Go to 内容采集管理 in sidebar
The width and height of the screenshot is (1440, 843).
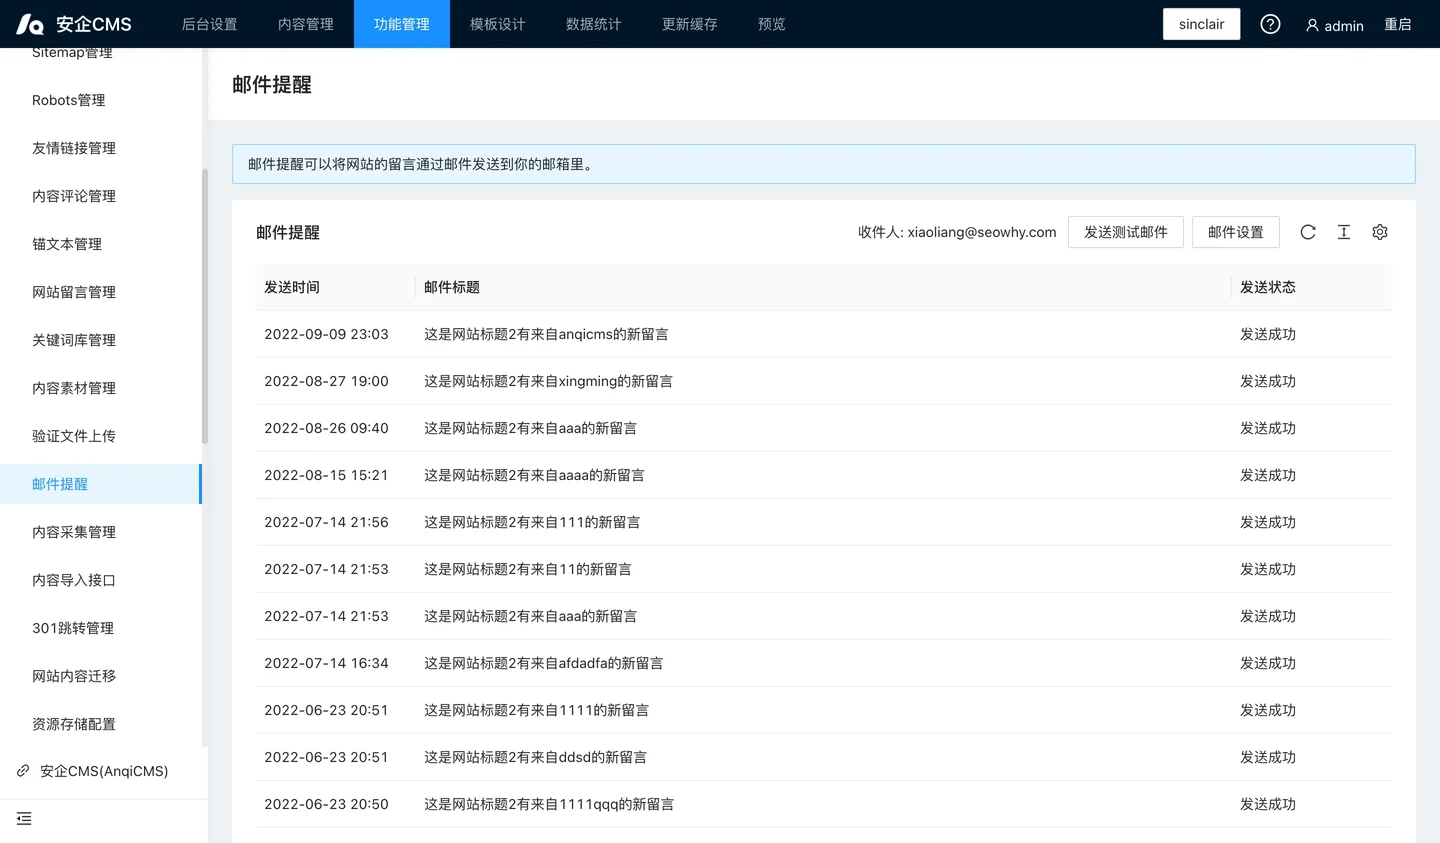click(100, 532)
